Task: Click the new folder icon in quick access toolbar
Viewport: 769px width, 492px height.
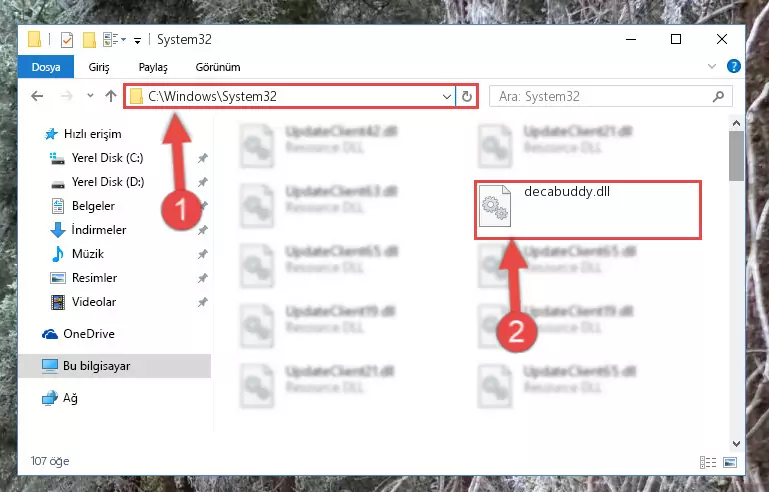Action: click(89, 40)
